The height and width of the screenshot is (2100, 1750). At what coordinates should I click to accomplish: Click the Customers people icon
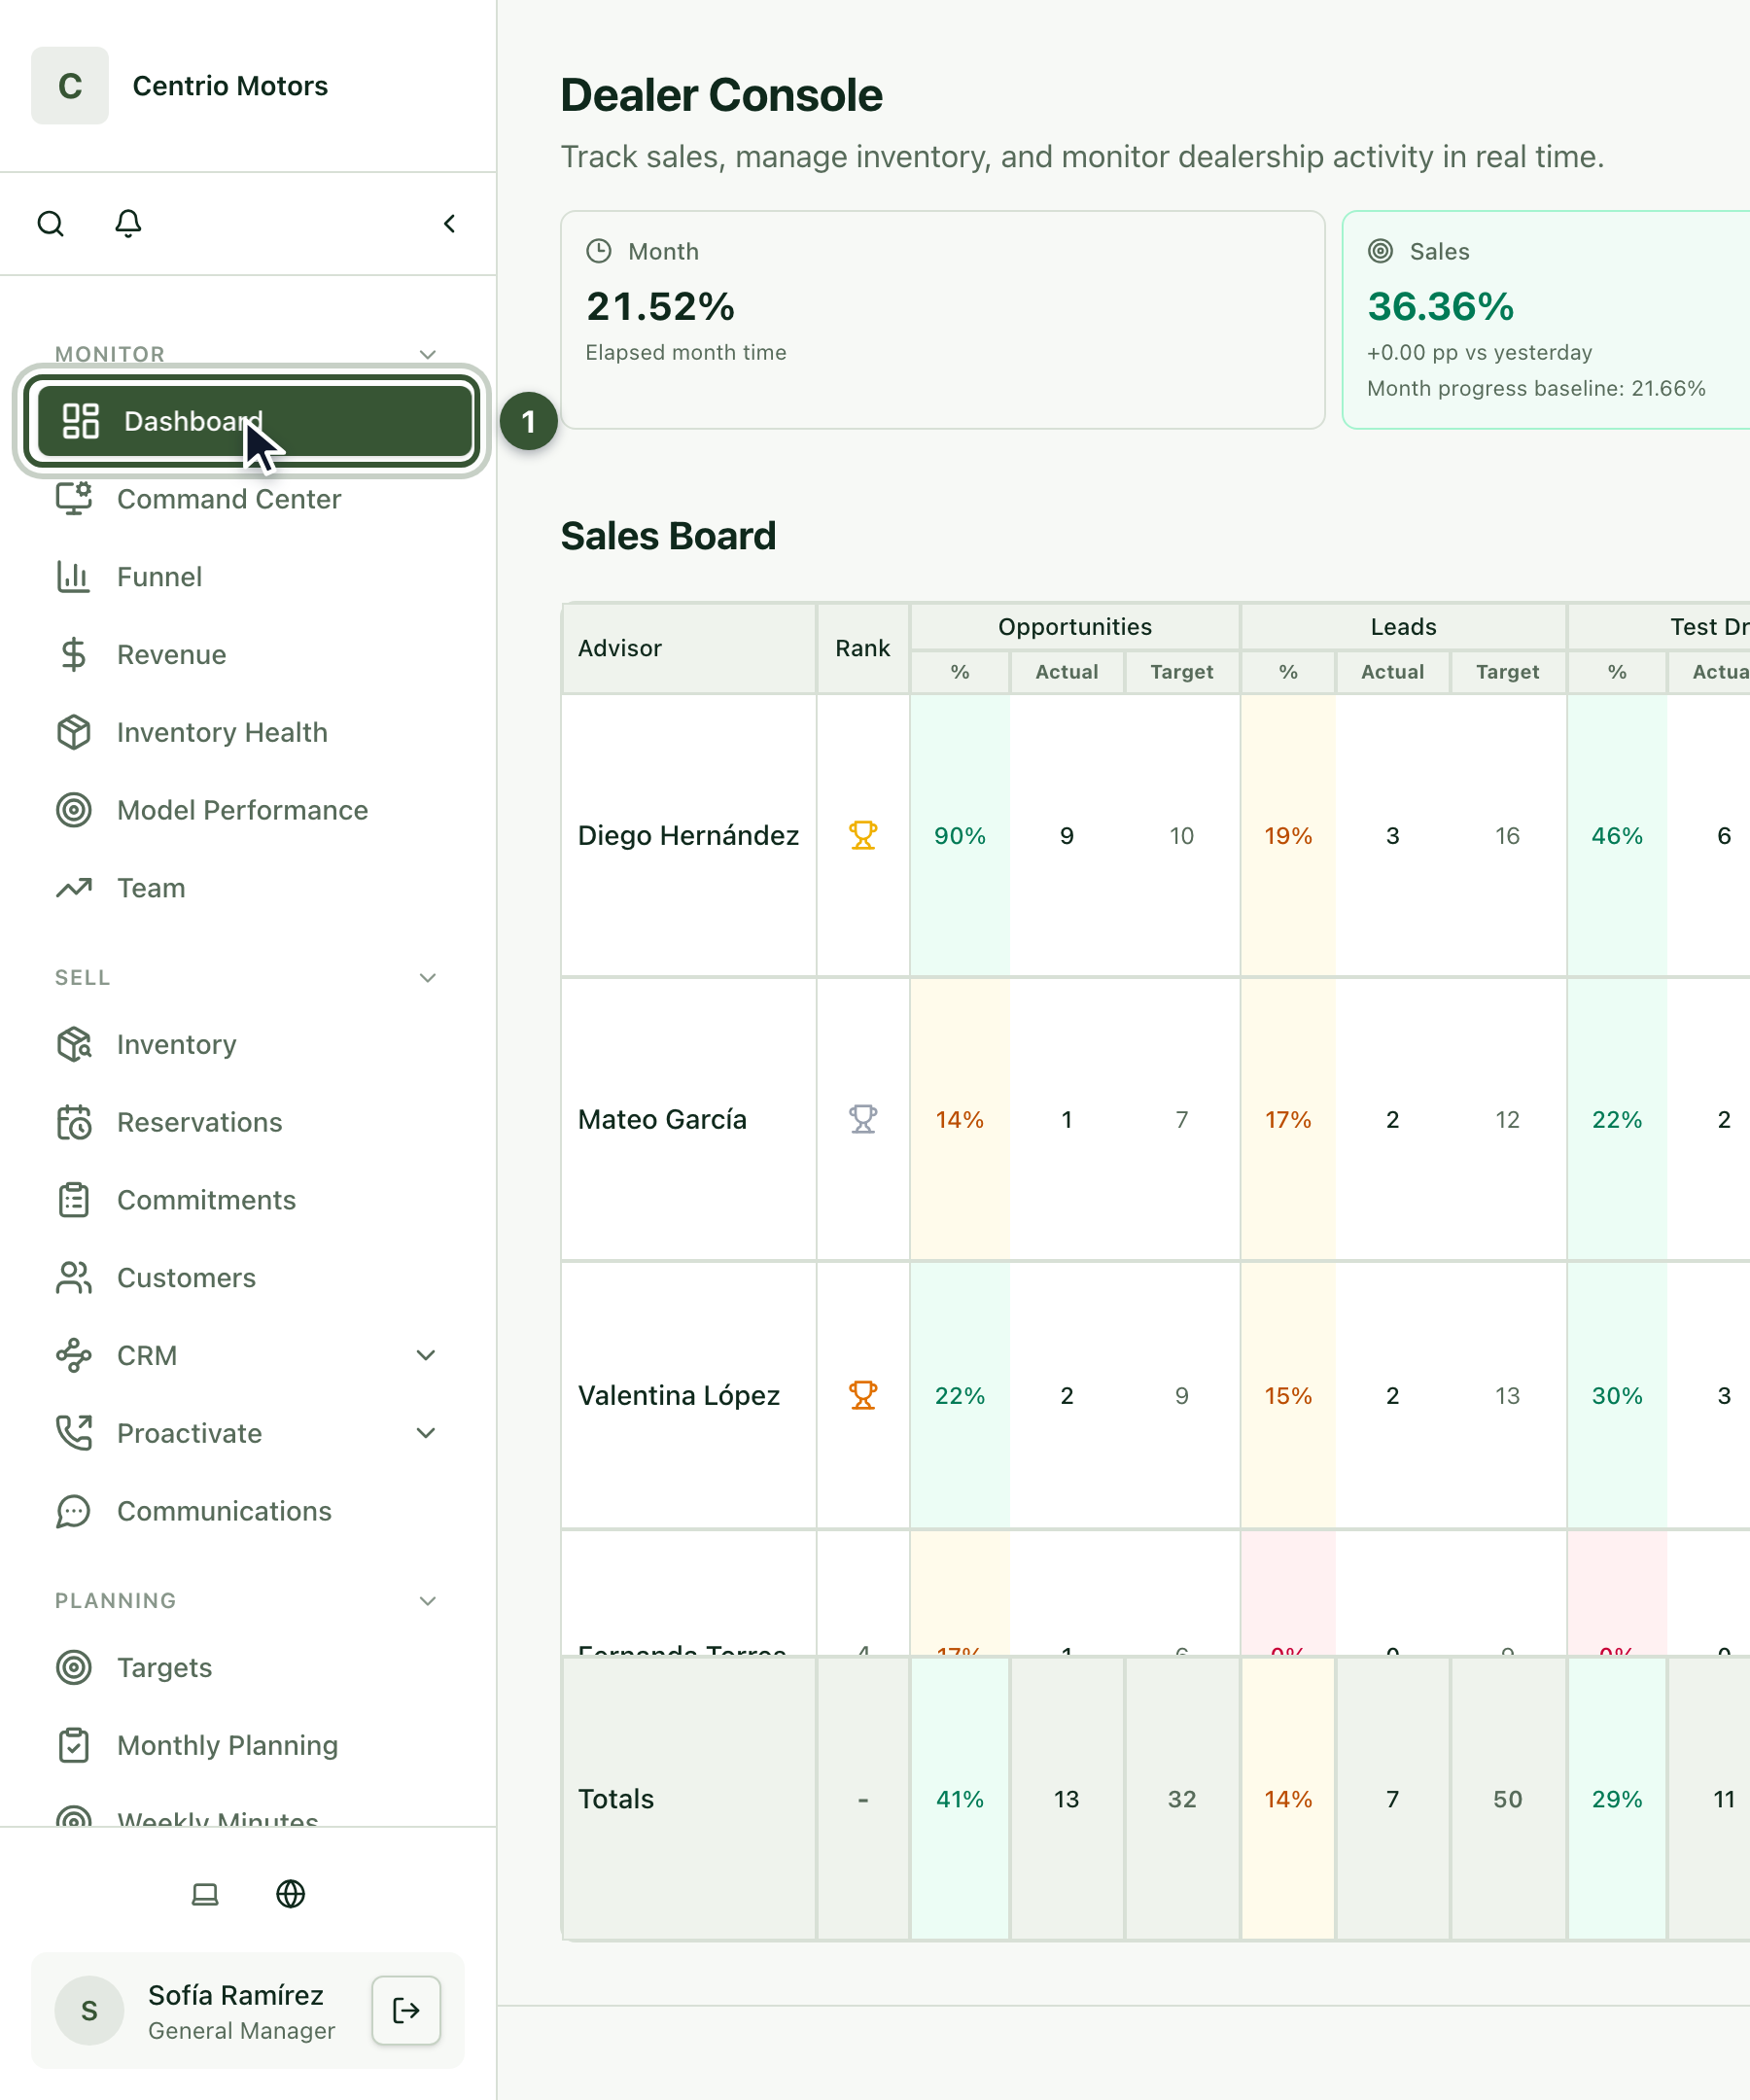coord(74,1278)
